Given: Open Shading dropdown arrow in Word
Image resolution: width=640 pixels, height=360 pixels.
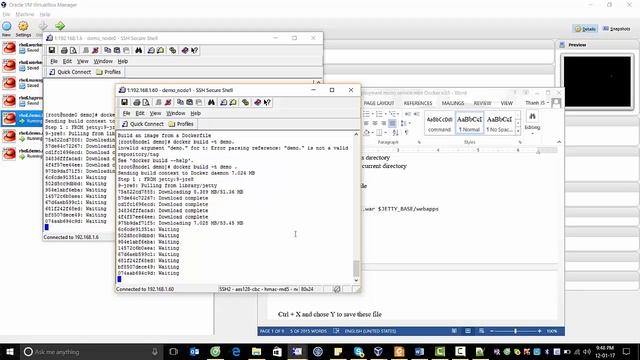Looking at the screenshot, I should 373,133.
